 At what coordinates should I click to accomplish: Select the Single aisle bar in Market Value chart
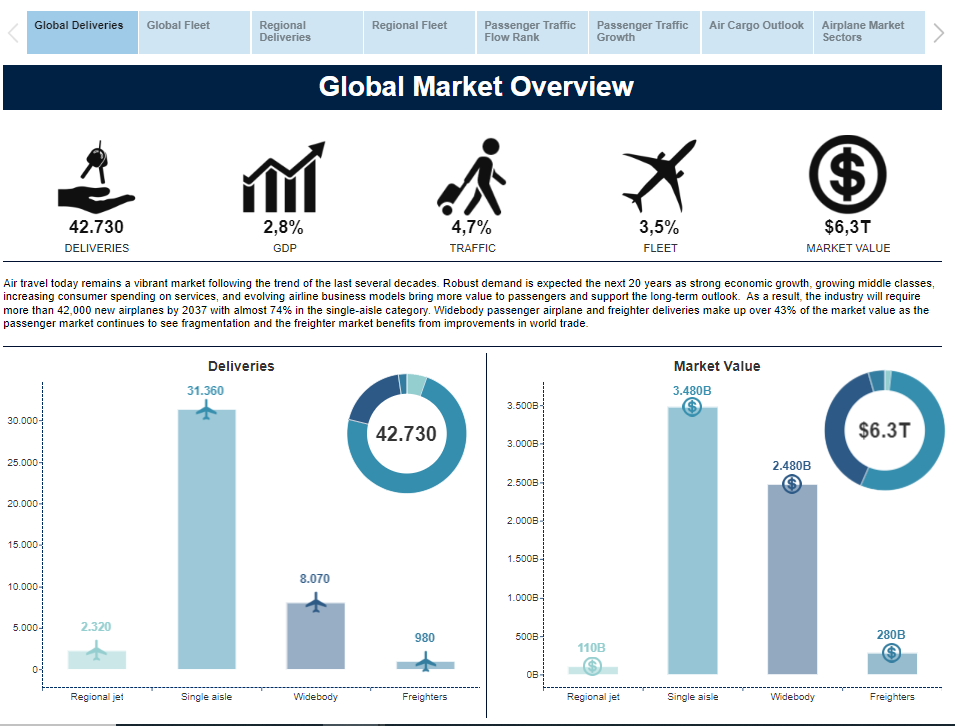click(x=692, y=540)
